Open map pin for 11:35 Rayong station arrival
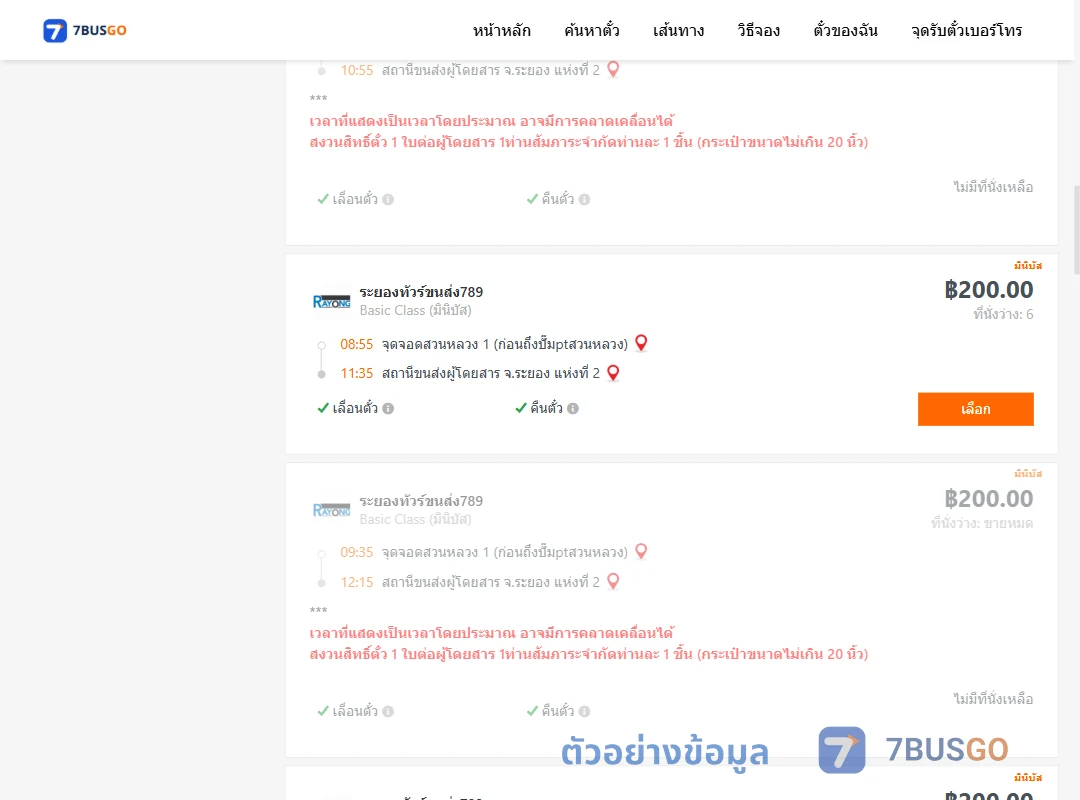Viewport: 1080px width, 800px height. (x=613, y=373)
